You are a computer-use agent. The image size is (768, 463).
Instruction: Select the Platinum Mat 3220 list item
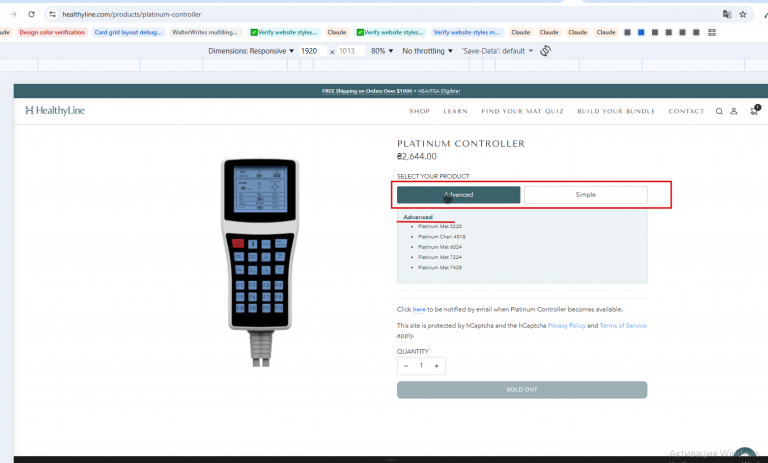(x=440, y=226)
